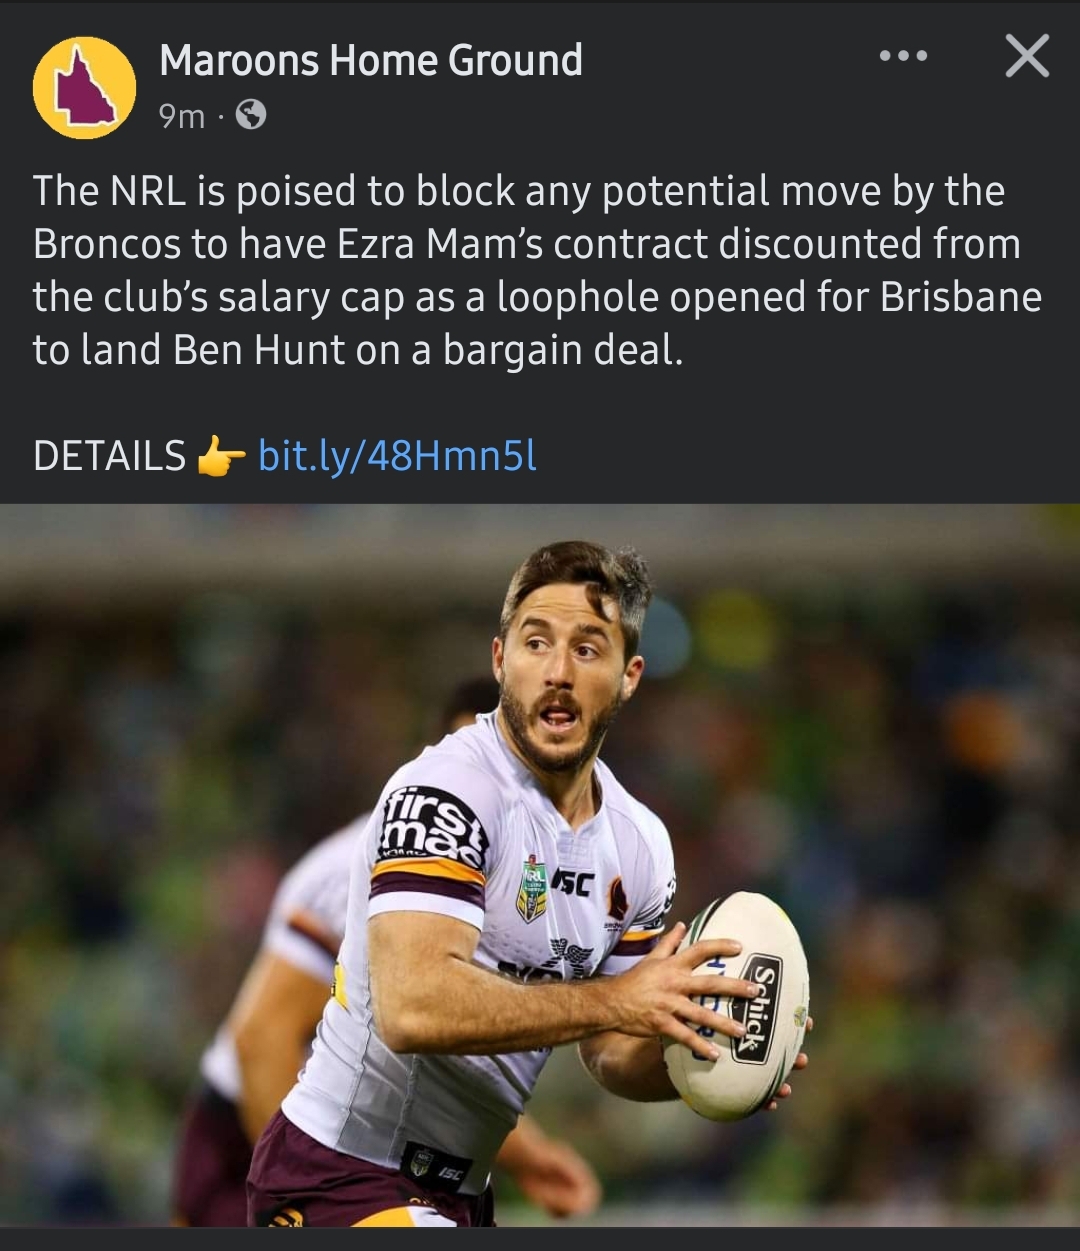Click the ISC tag on the maroon shorts
Viewport: 1080px width, 1251px height.
click(x=436, y=1167)
